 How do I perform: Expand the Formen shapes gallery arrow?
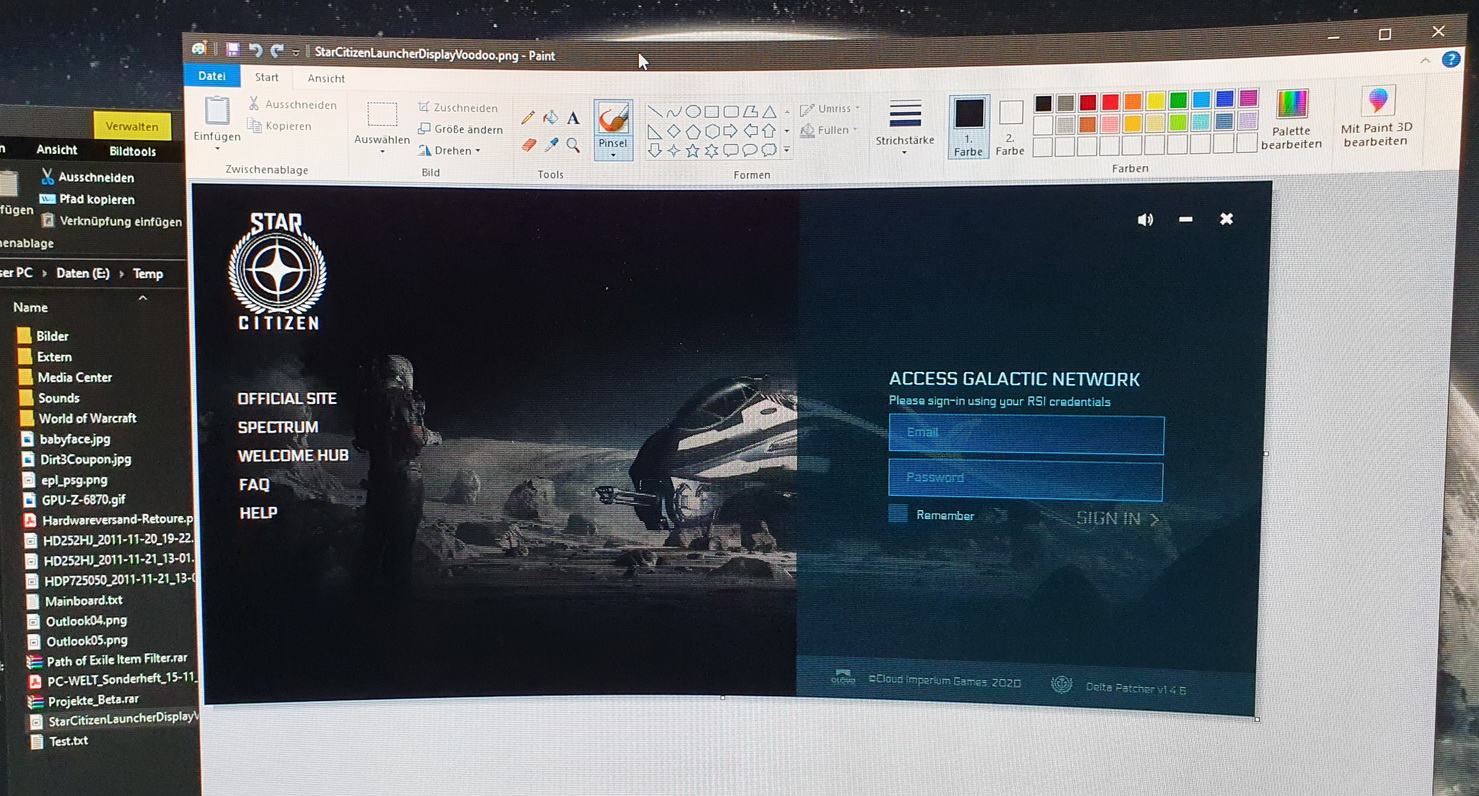[786, 151]
